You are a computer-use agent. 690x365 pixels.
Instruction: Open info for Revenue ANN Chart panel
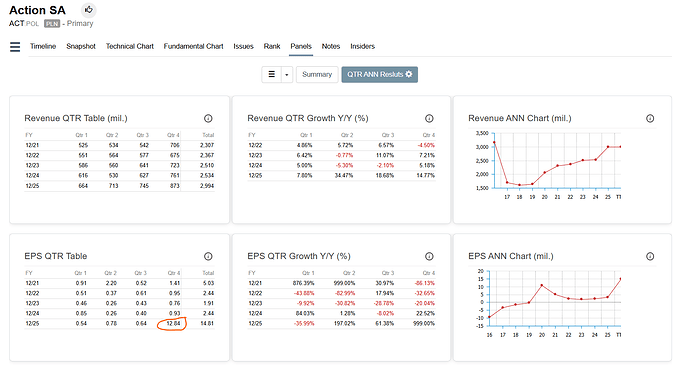650,118
